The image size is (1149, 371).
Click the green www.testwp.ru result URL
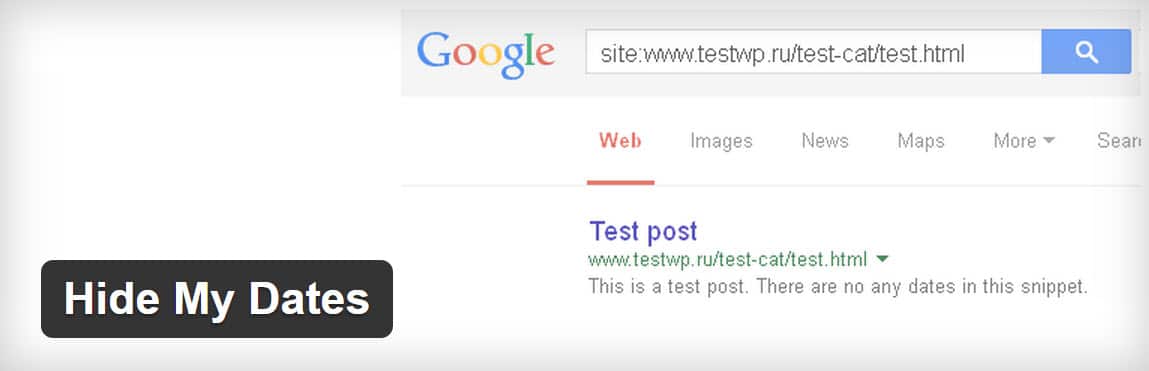(728, 259)
